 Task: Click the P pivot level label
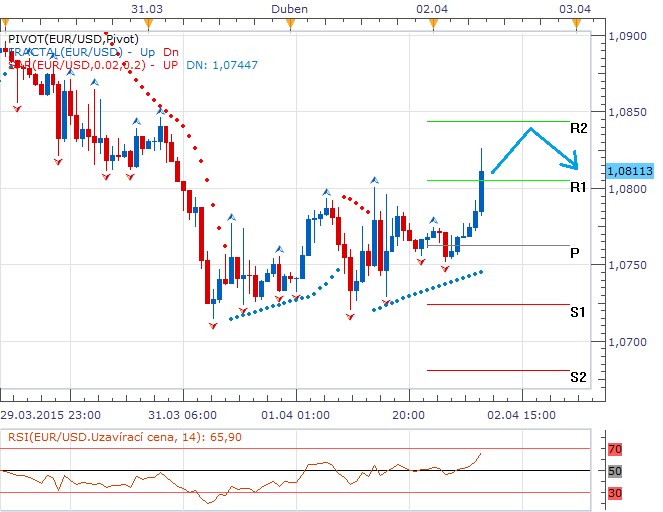575,253
